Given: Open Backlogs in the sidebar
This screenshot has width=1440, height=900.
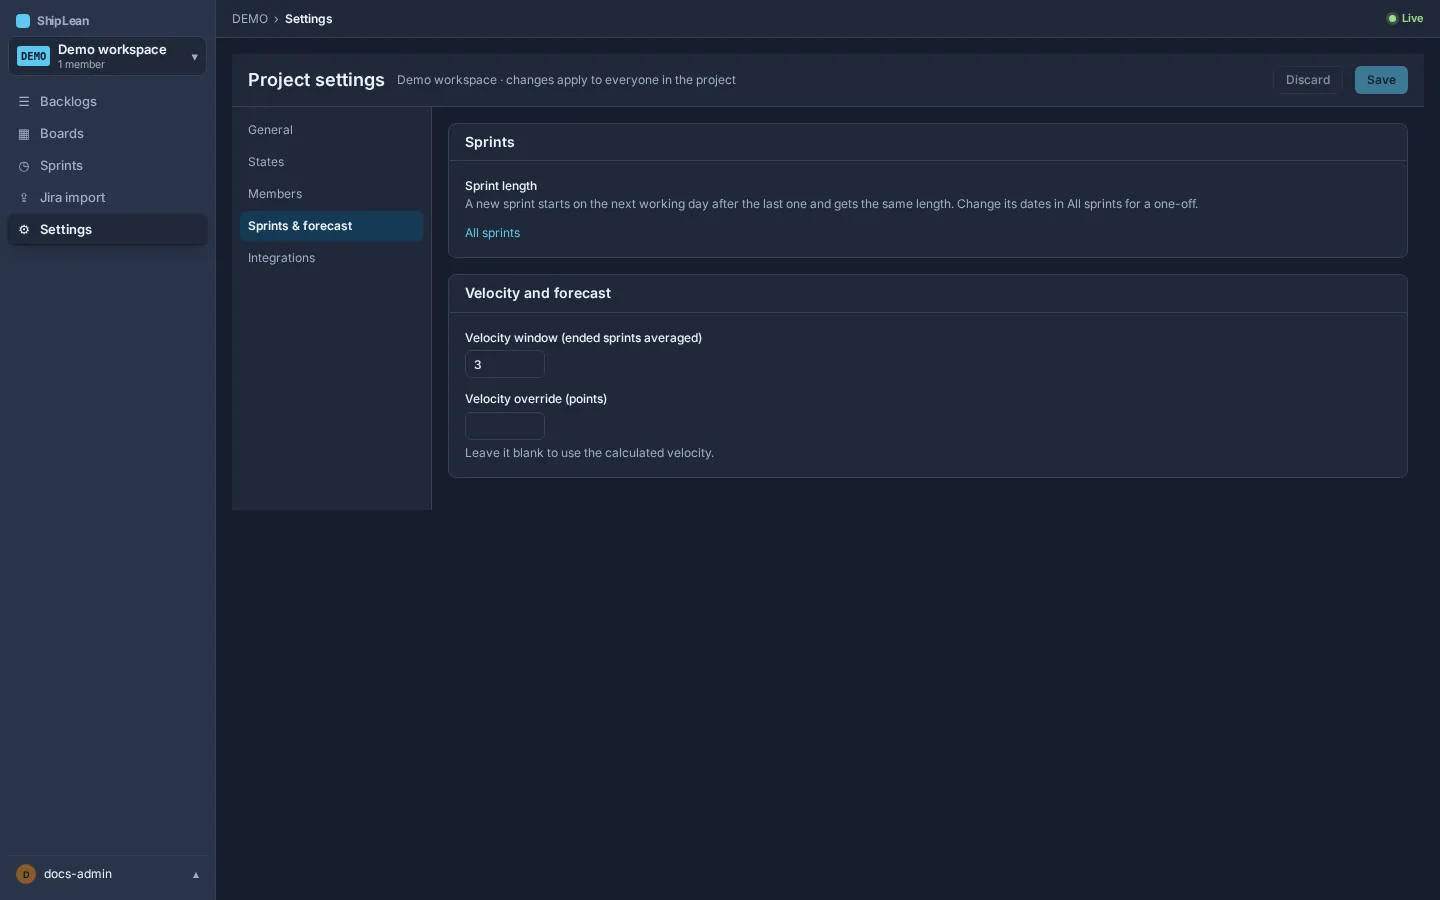Looking at the screenshot, I should [108, 102].
